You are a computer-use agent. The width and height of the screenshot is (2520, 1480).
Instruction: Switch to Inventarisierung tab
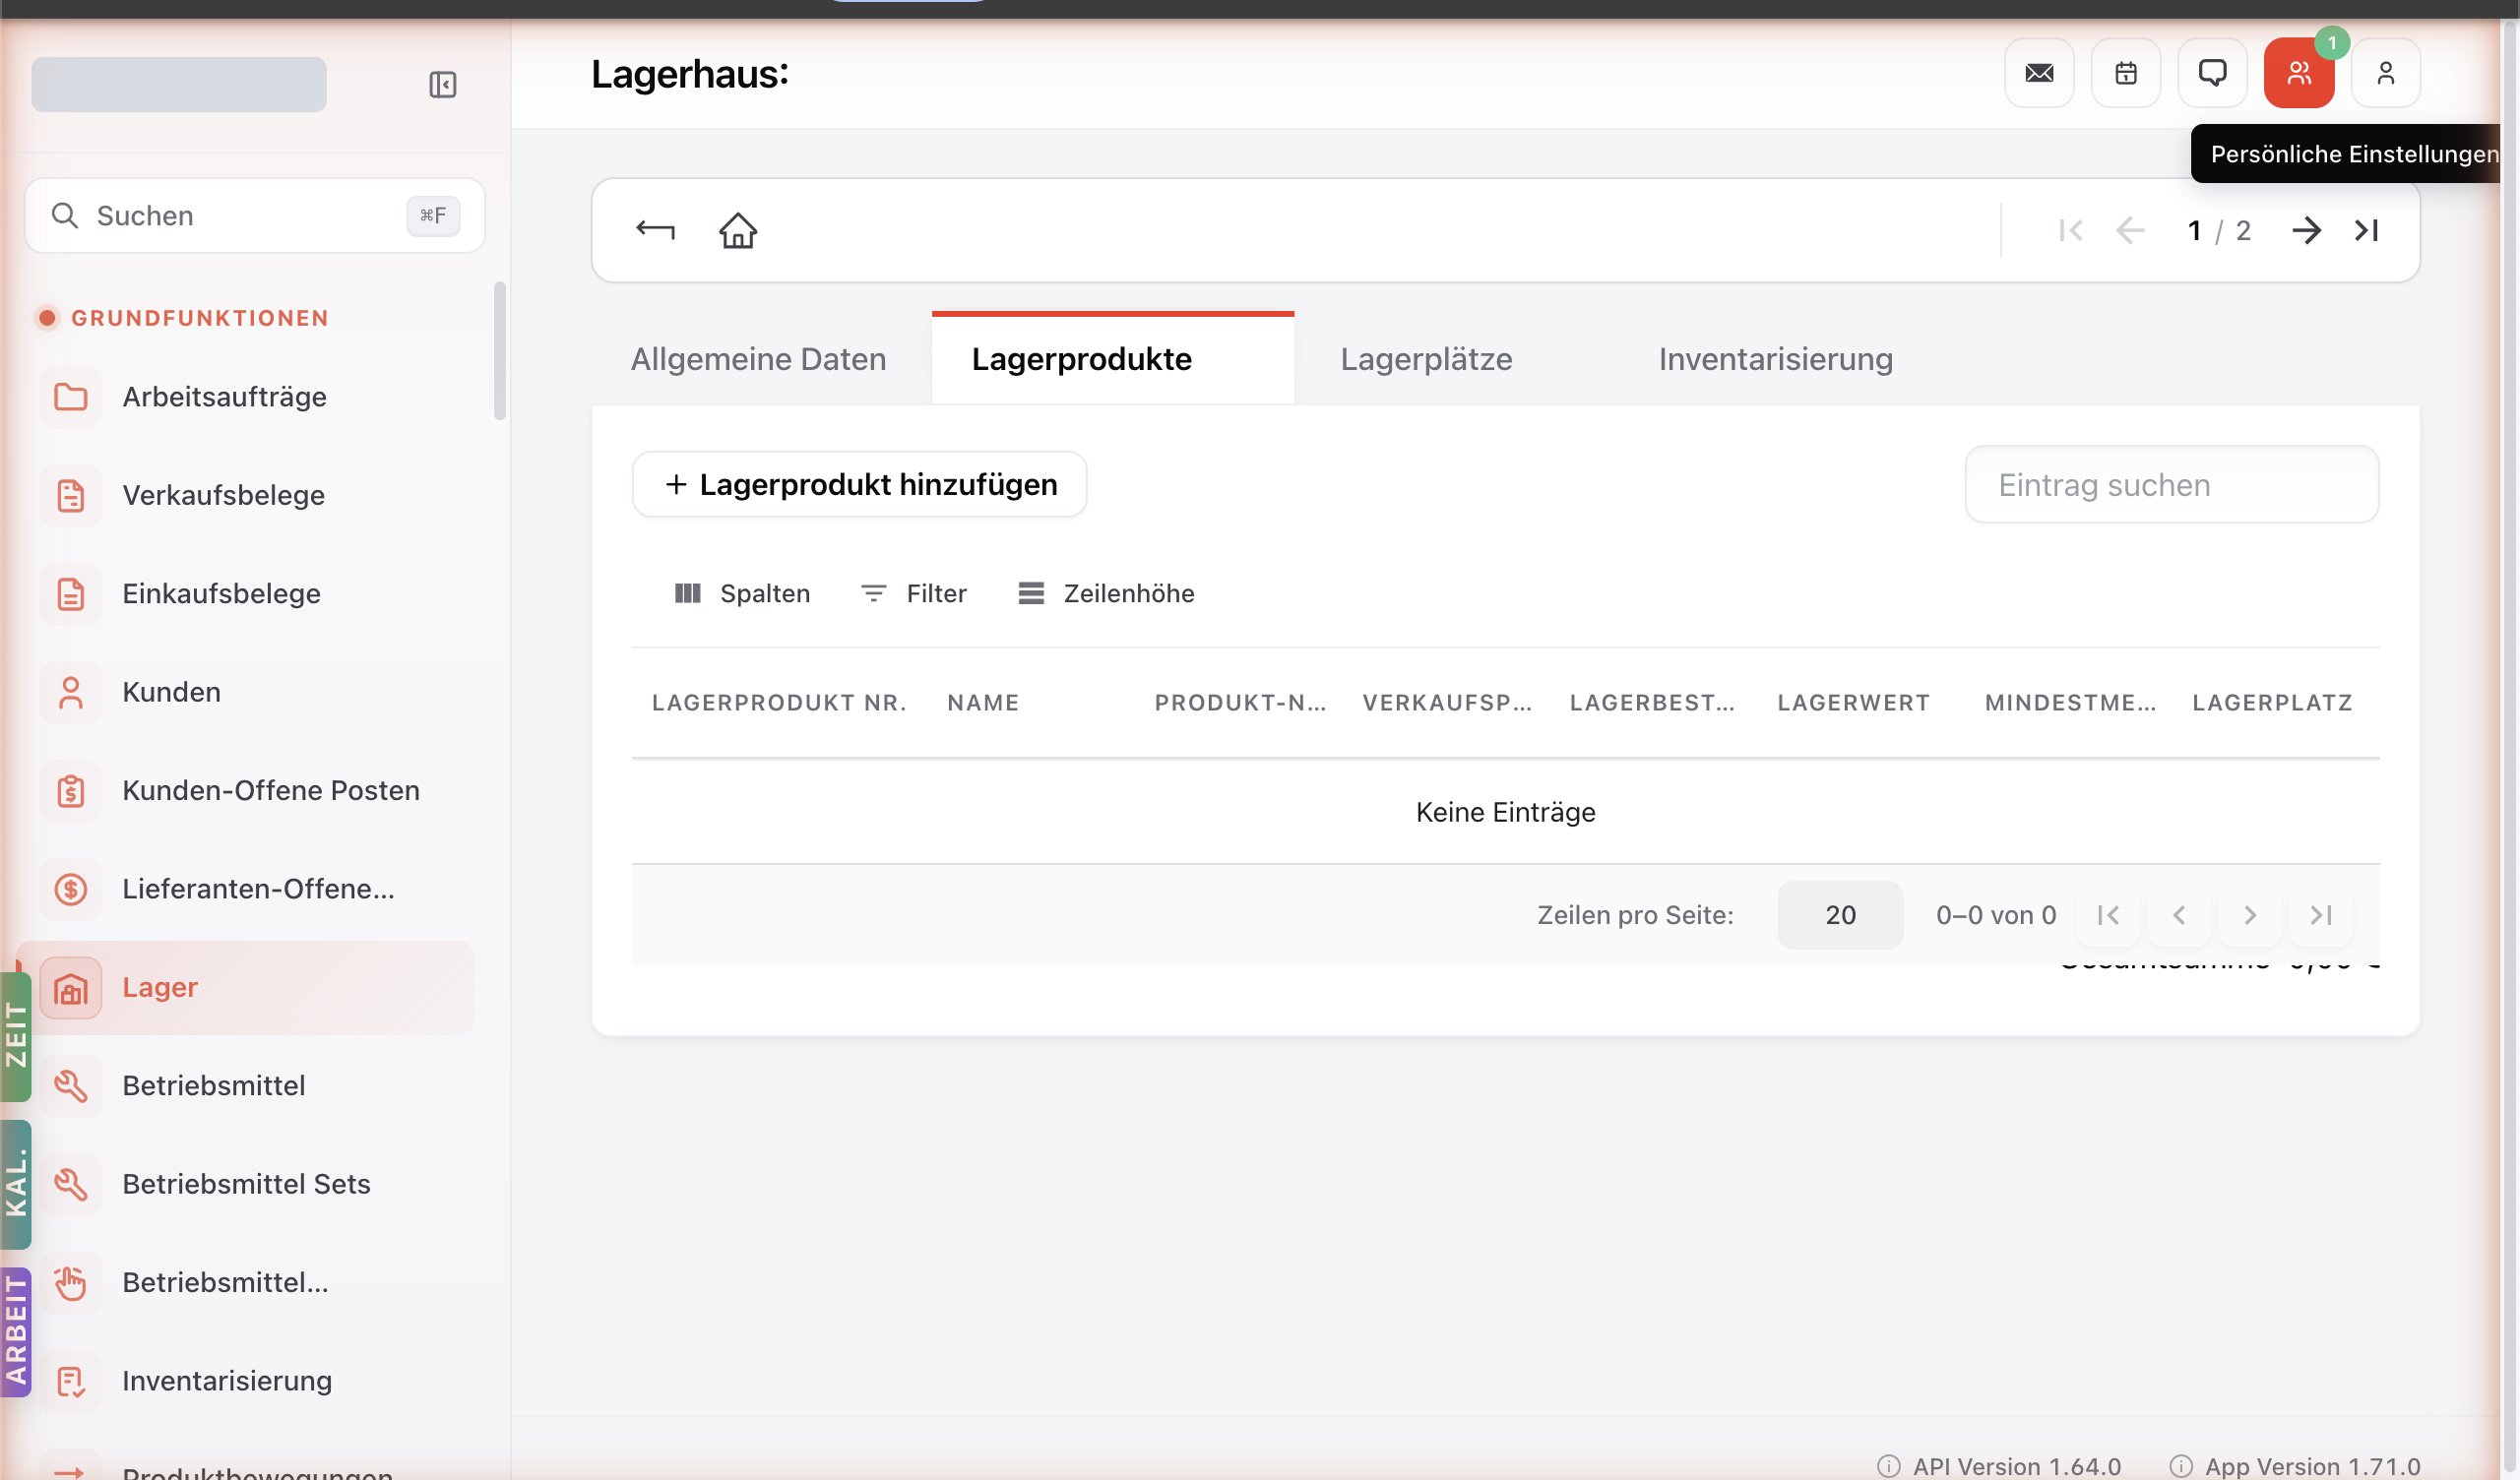[1775, 359]
